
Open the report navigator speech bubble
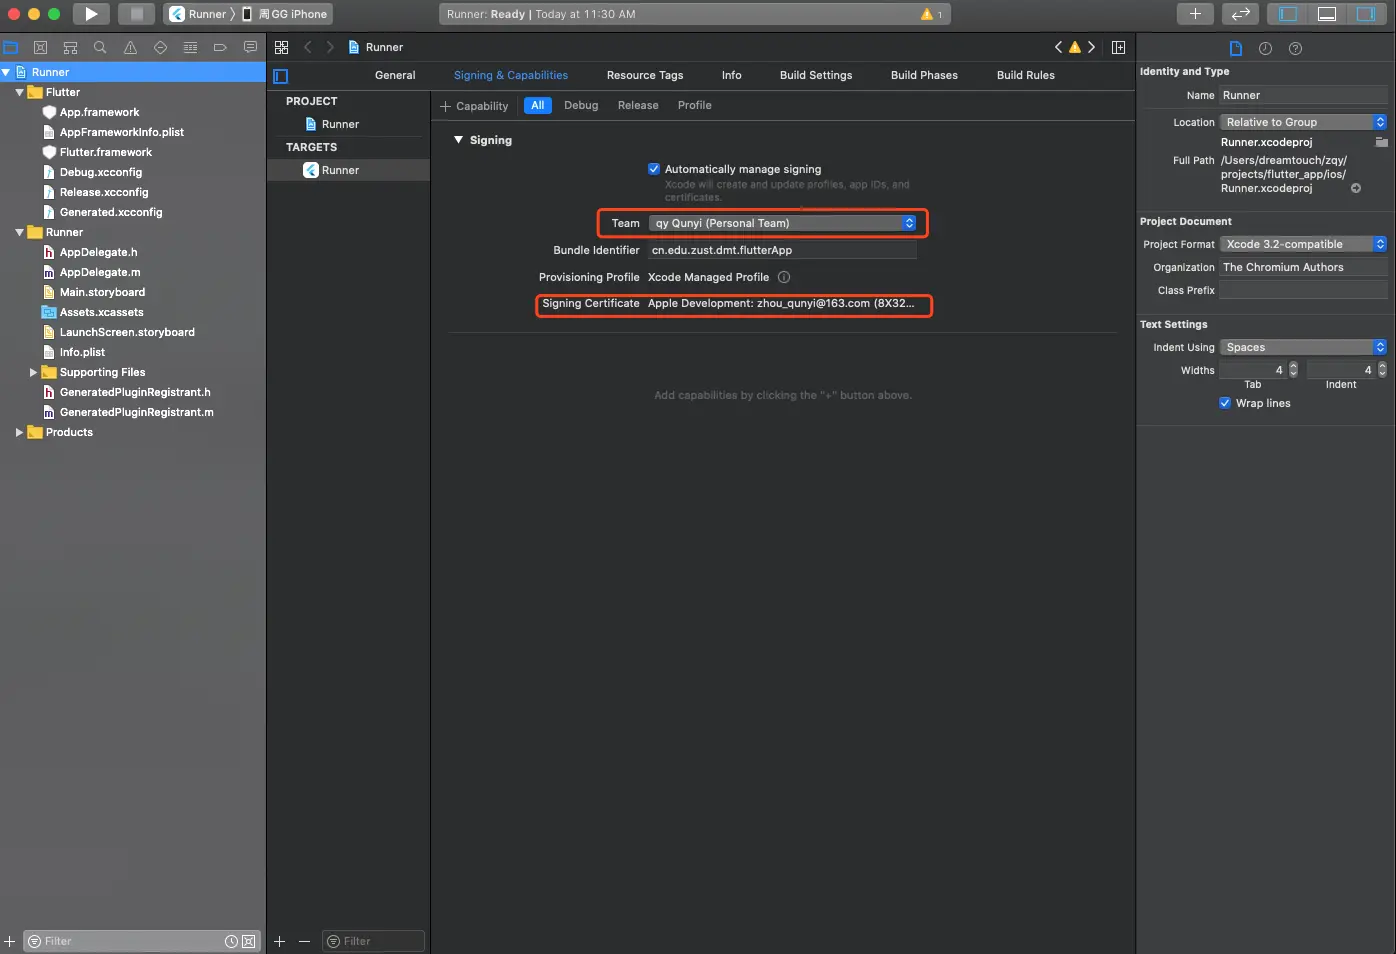tap(250, 47)
